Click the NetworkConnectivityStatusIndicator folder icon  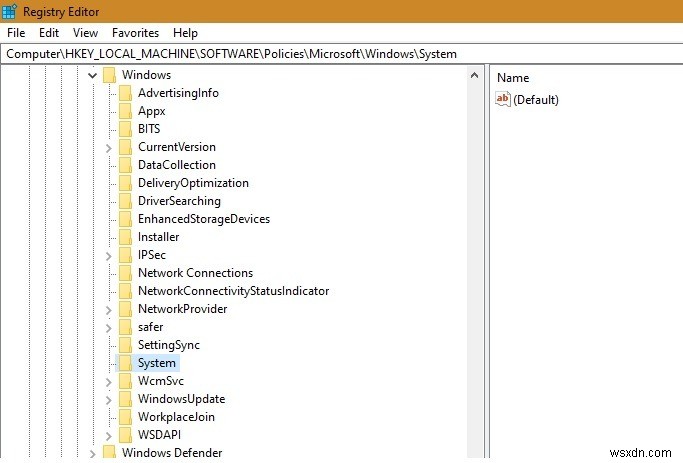(x=125, y=291)
